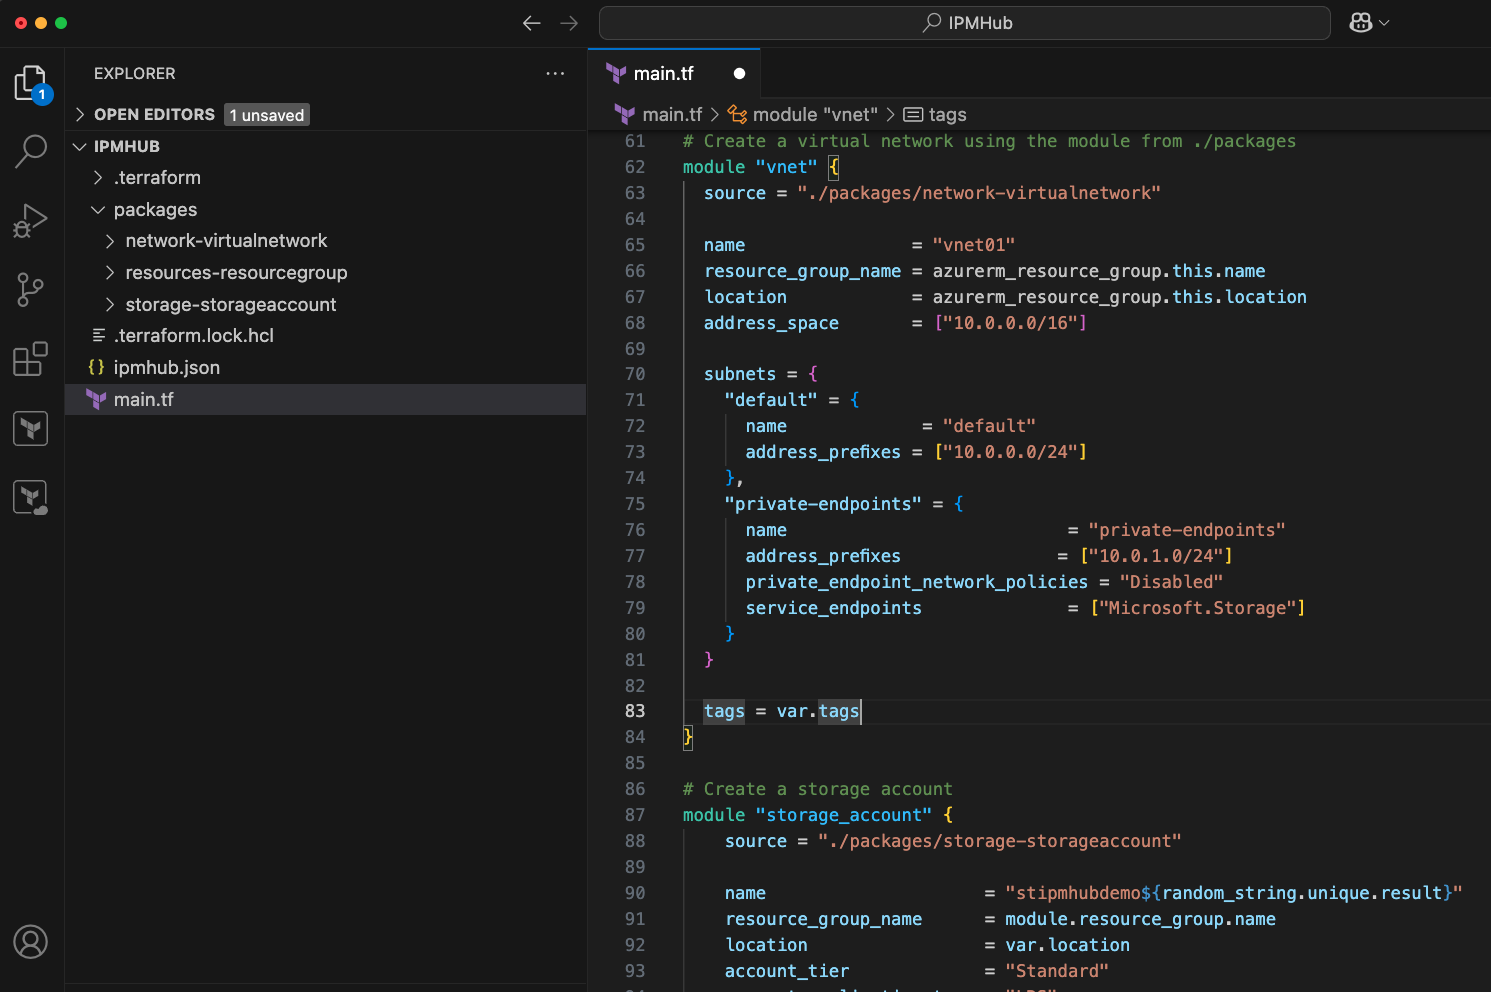Click the Terraform icon on main.tf tab
Screen dimensions: 1491x992
pos(616,73)
